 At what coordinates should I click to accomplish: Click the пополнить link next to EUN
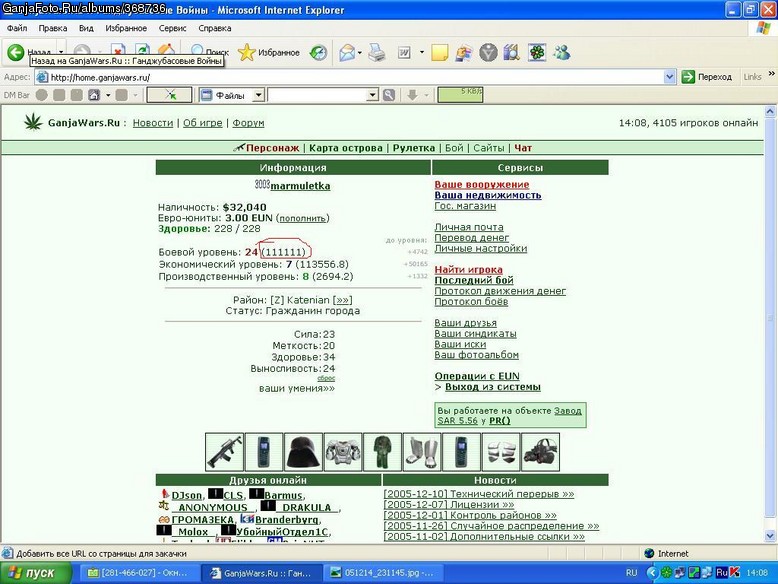(x=302, y=218)
